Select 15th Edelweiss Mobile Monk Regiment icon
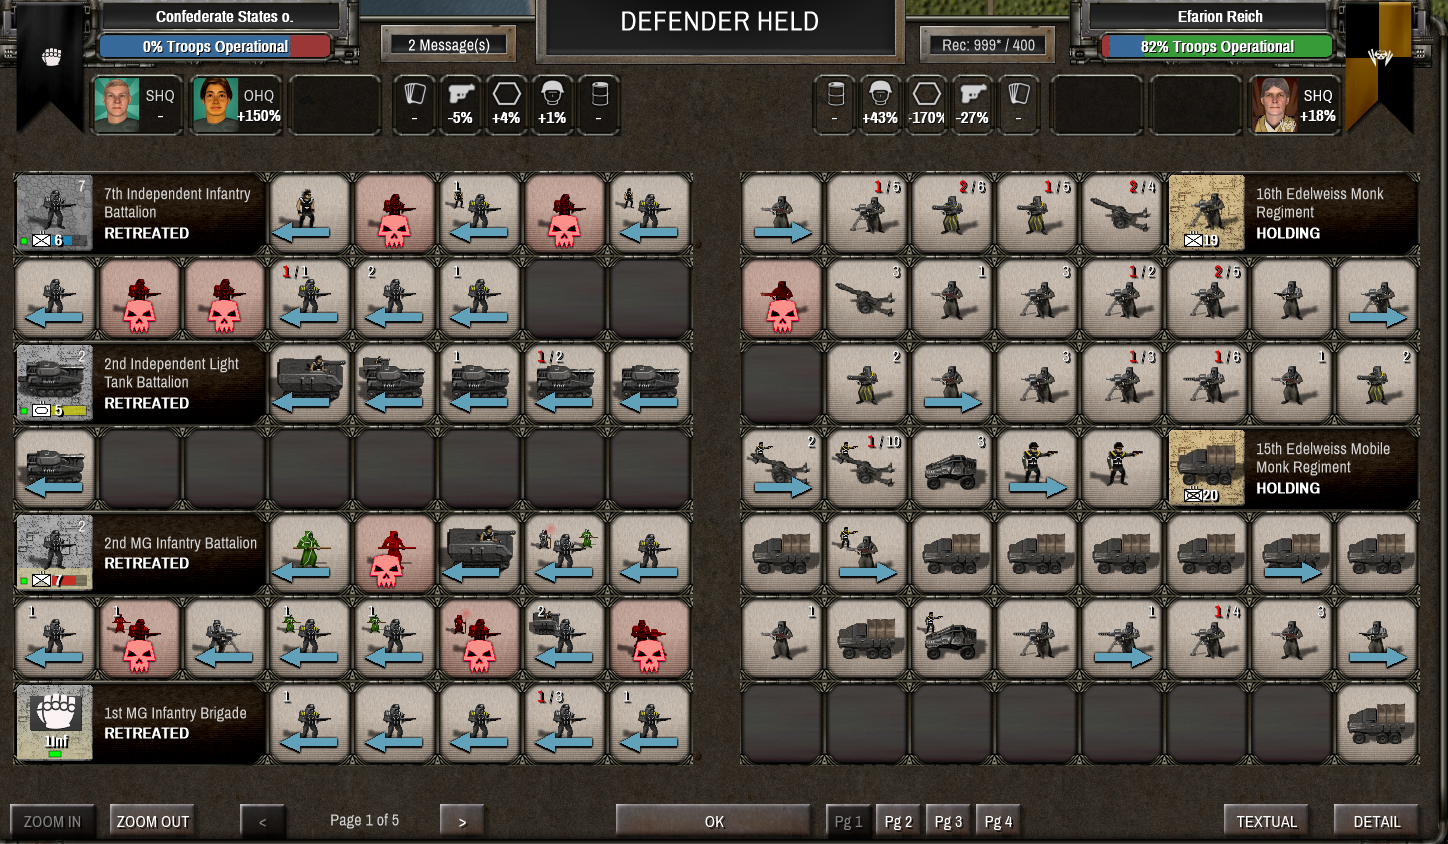 coord(1207,468)
